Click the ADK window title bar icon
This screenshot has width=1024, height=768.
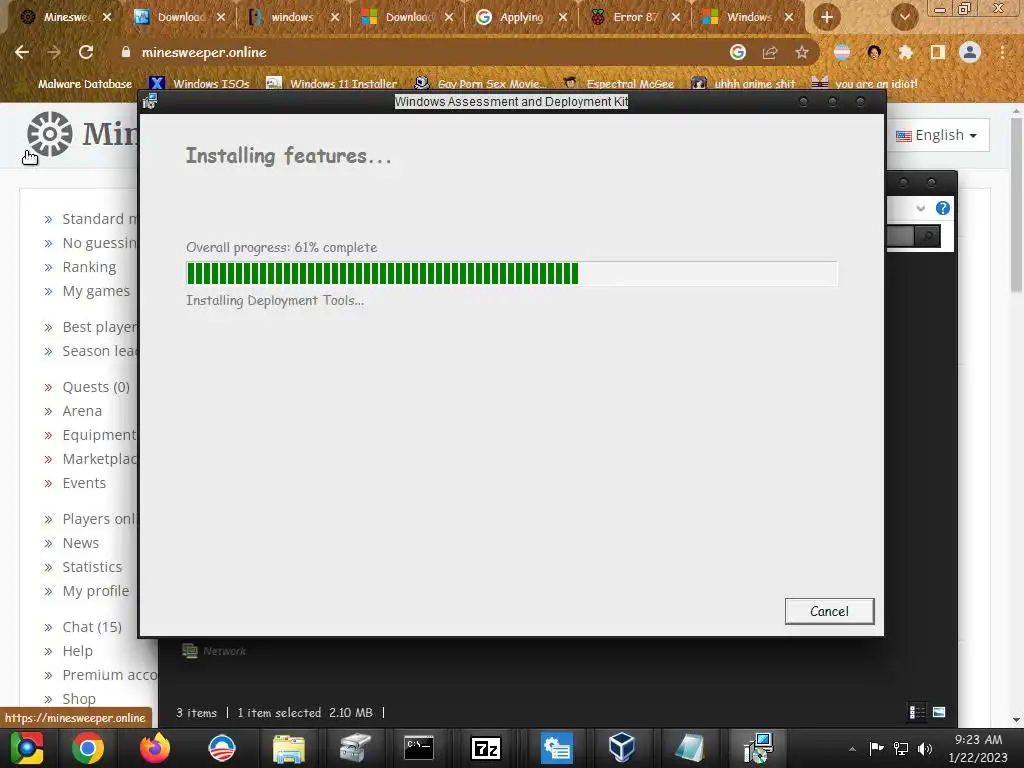pyautogui.click(x=150, y=101)
